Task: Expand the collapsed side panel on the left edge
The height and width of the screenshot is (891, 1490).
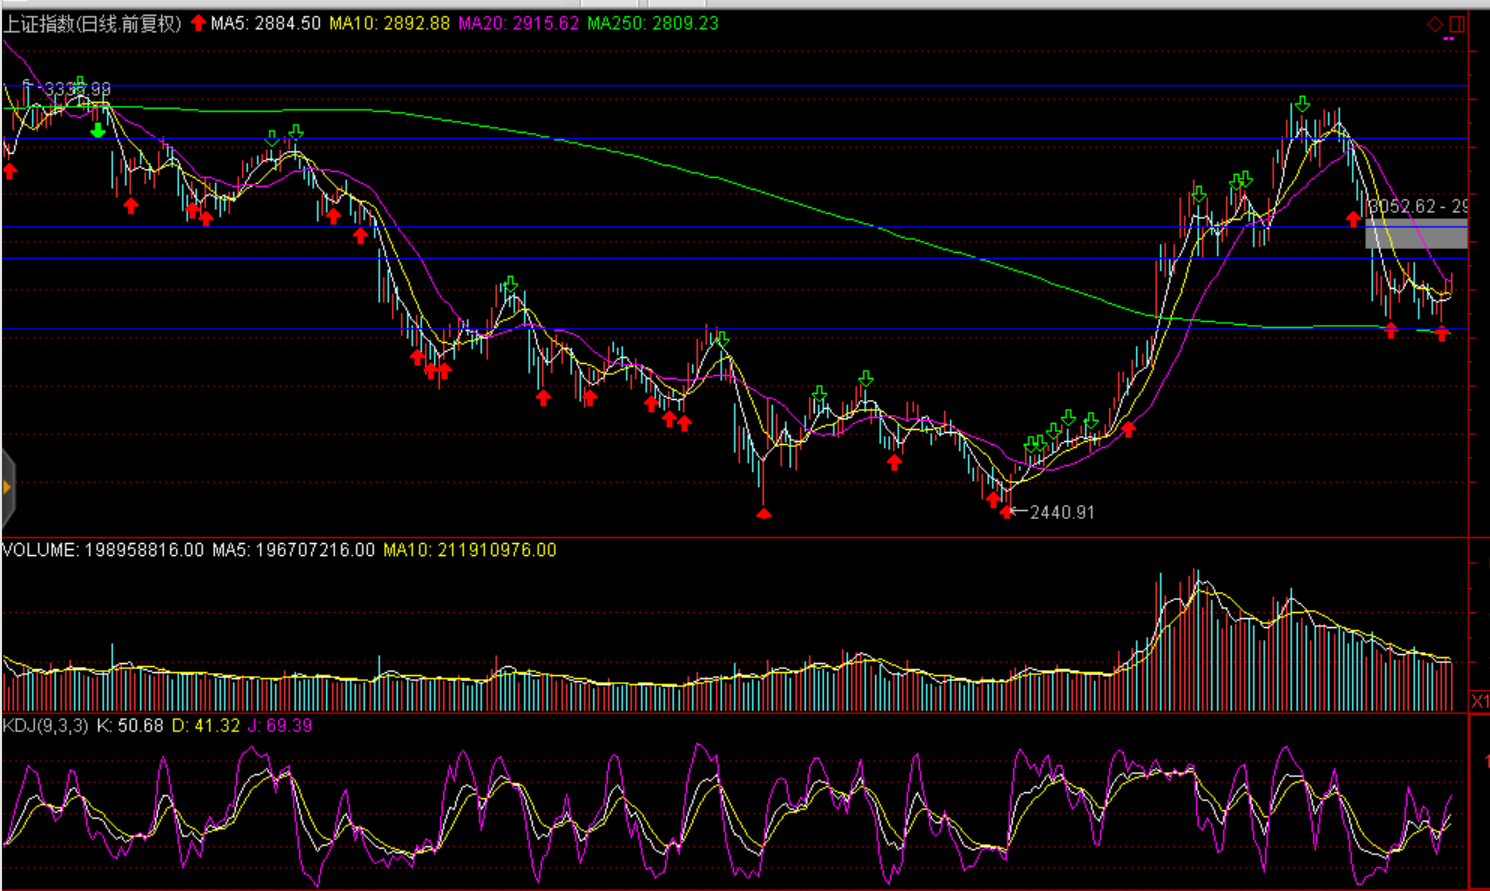Action: 7,487
